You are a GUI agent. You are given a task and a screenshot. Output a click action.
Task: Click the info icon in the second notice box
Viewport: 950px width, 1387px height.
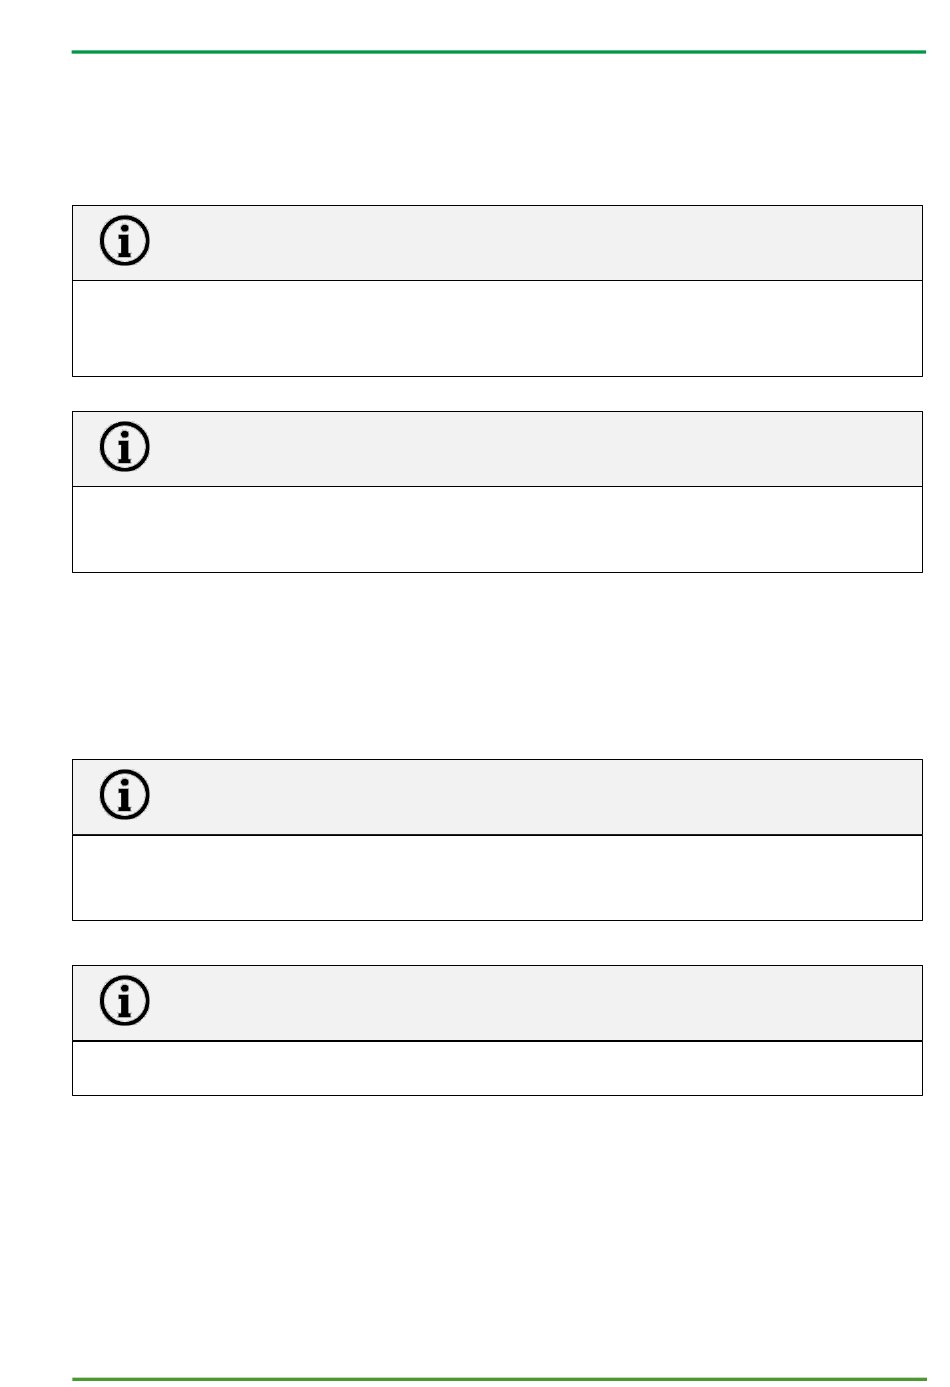tap(125, 447)
